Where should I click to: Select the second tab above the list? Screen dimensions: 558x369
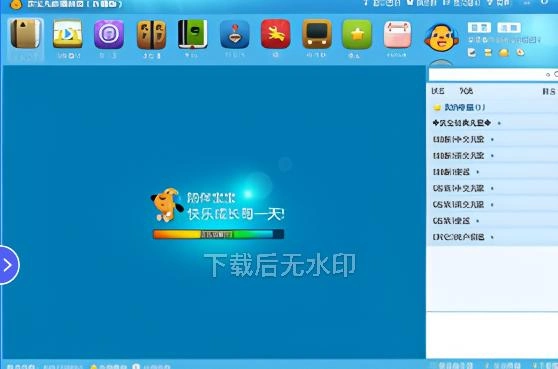466,91
